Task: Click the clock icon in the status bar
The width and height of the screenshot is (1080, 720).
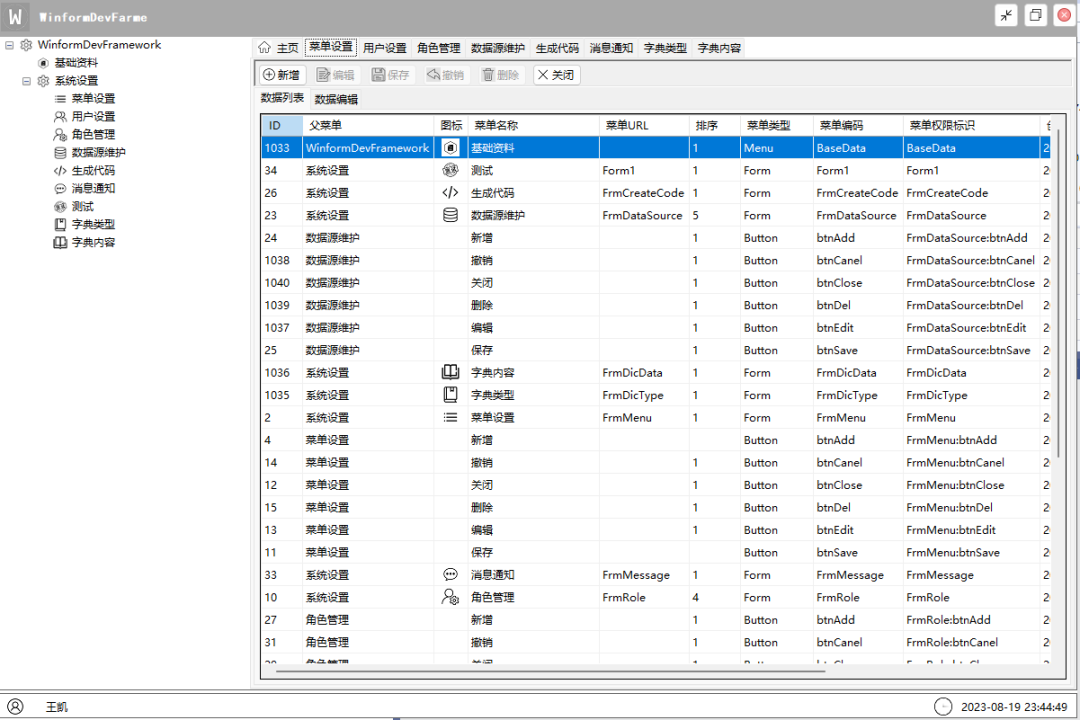Action: coord(943,706)
